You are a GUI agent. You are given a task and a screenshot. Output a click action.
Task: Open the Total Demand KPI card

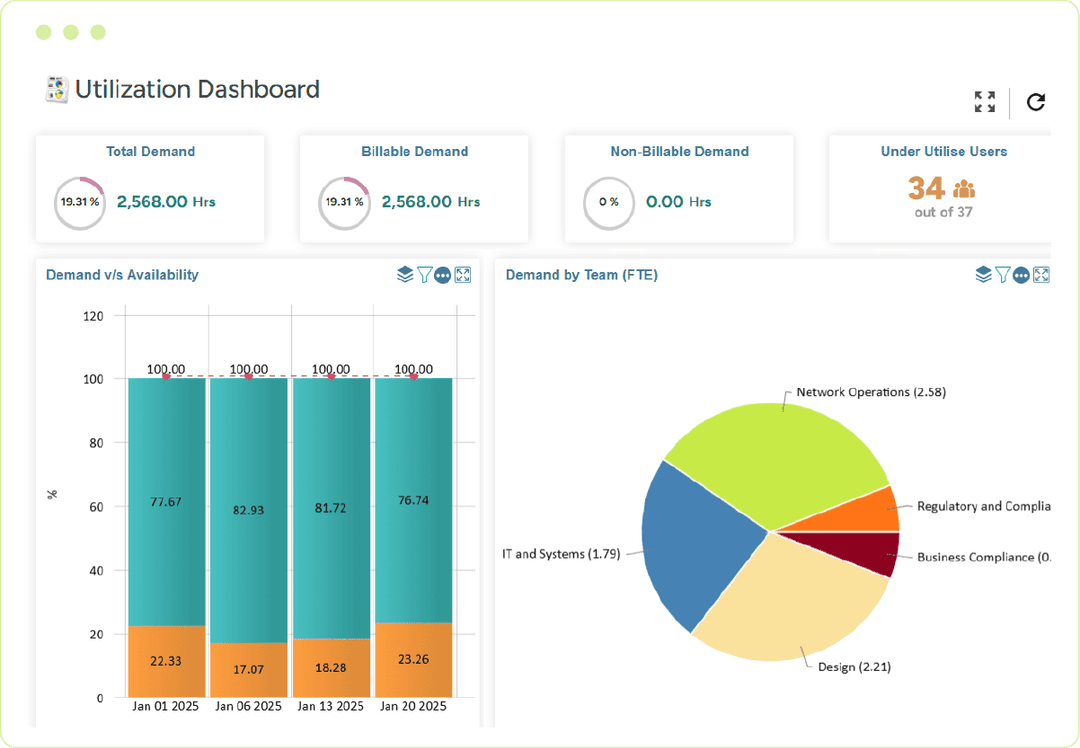(150, 188)
